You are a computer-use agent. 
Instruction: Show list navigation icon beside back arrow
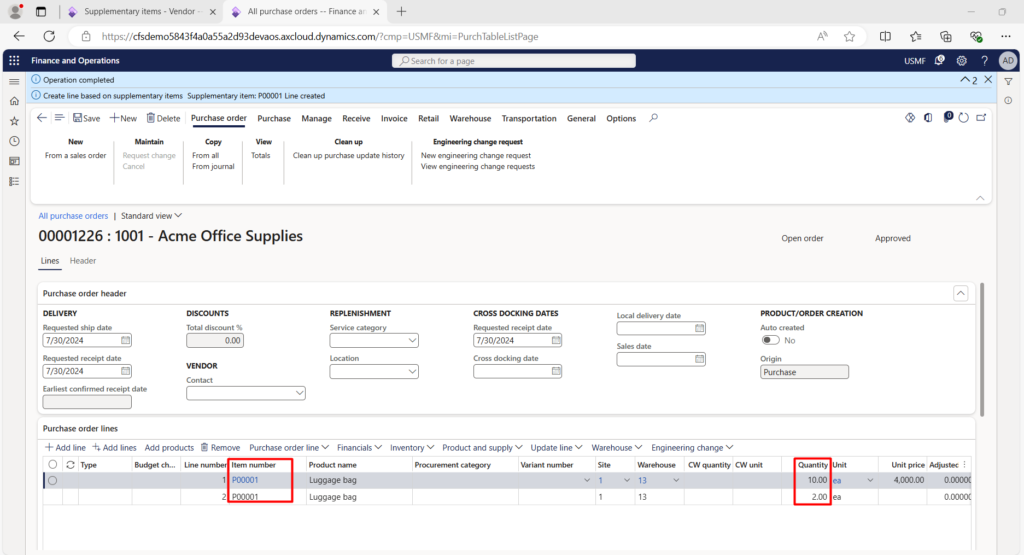pos(59,118)
